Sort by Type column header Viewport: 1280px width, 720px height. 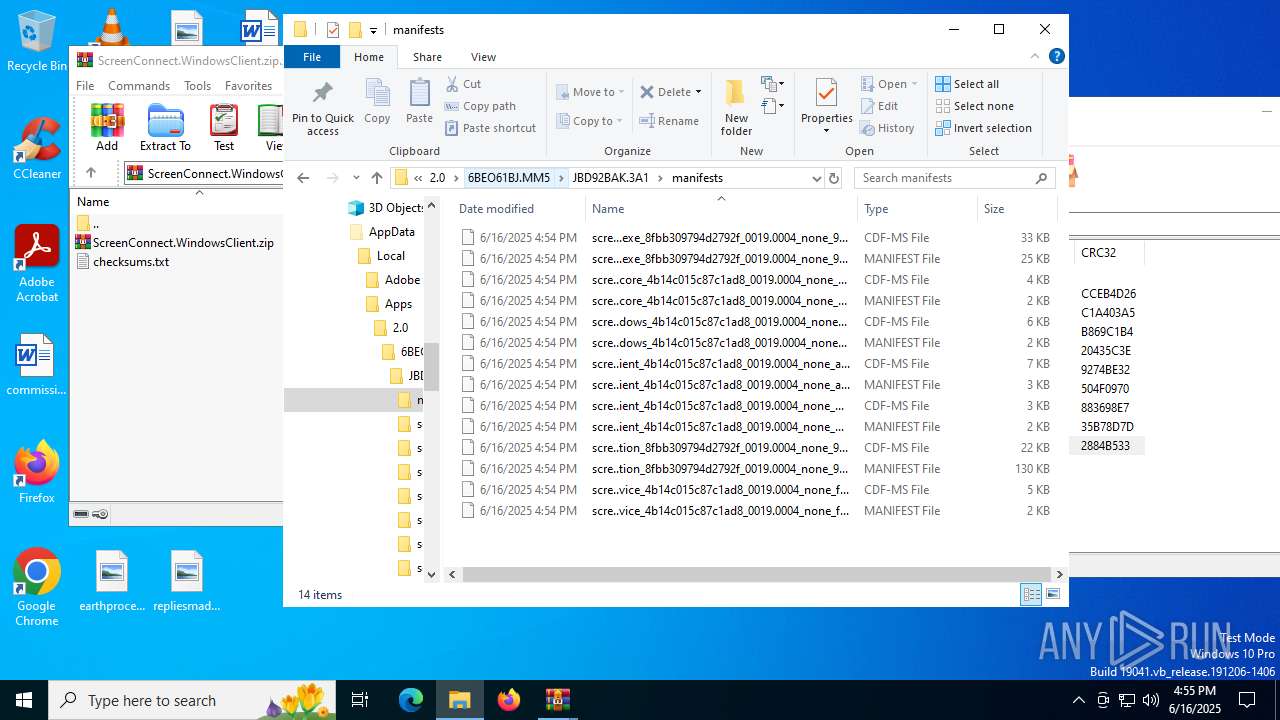917,209
